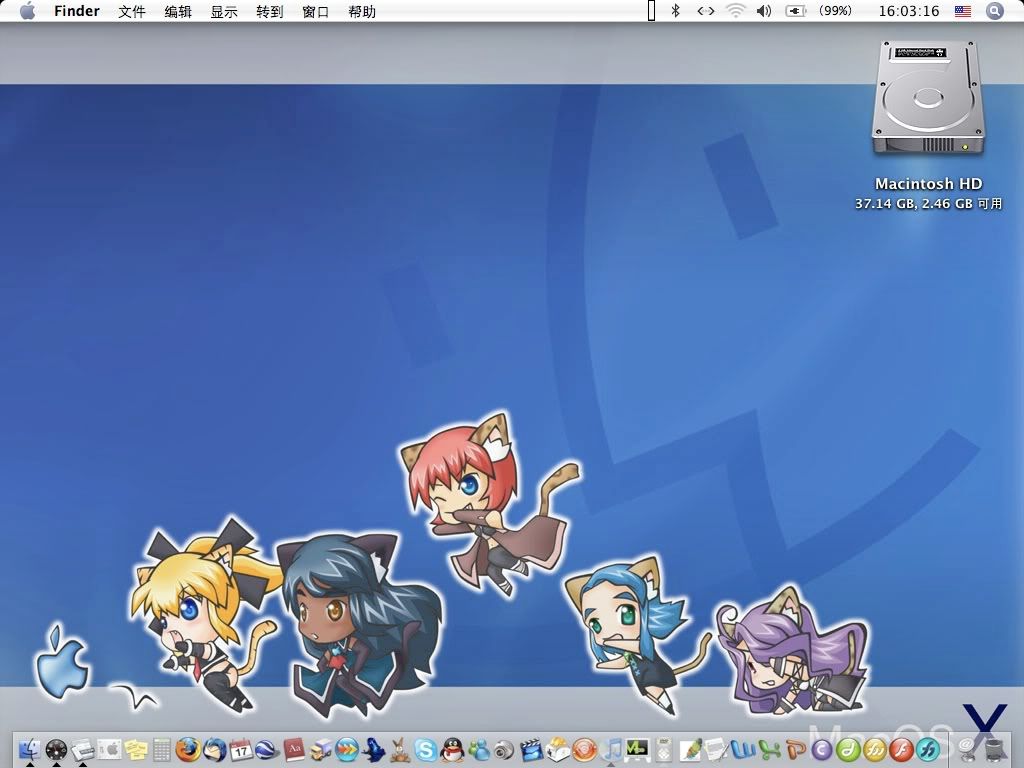Launch Calculator from the Dock
This screenshot has height=768, width=1024.
161,749
